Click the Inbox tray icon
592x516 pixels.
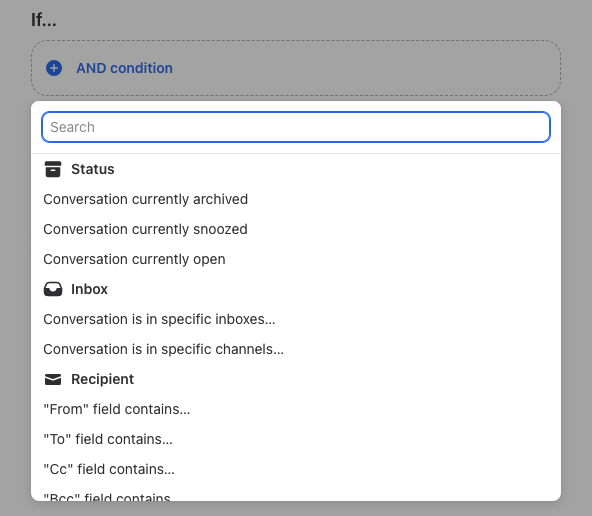pyautogui.click(x=53, y=289)
